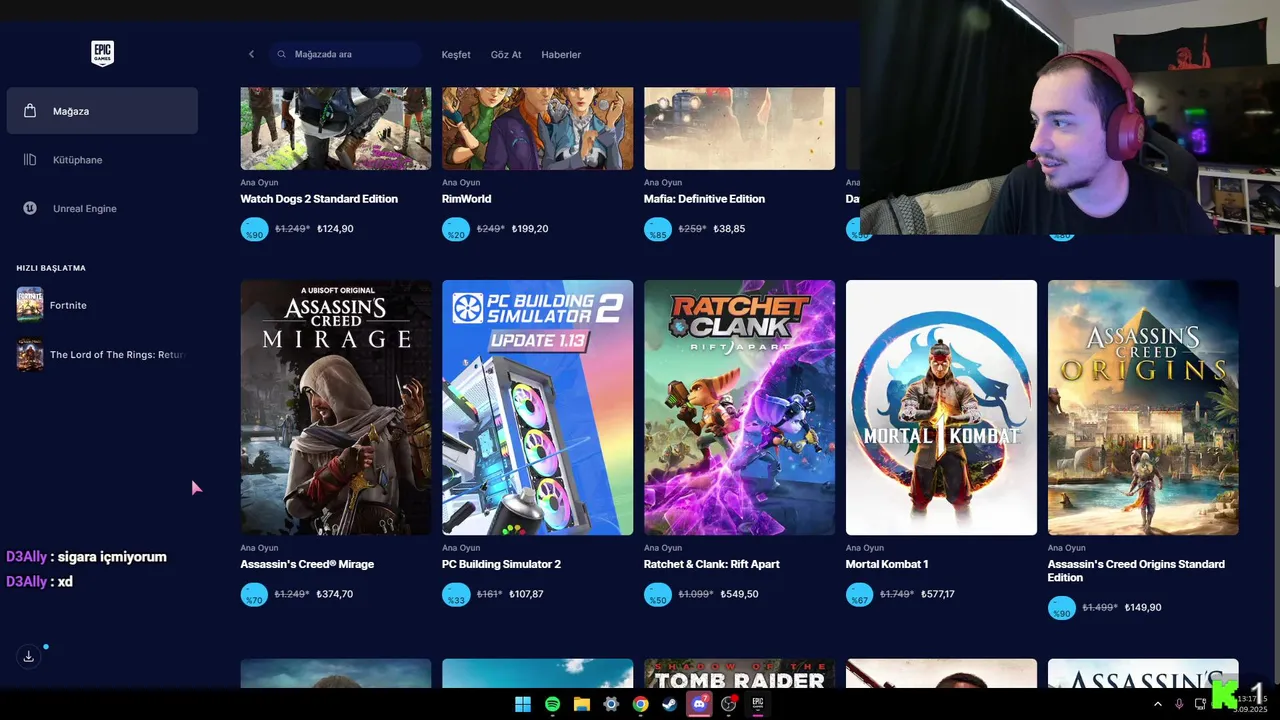Screen dimensions: 1280x720
Task: Click the Epic Games Launcher taskbar icon
Action: click(x=758, y=704)
